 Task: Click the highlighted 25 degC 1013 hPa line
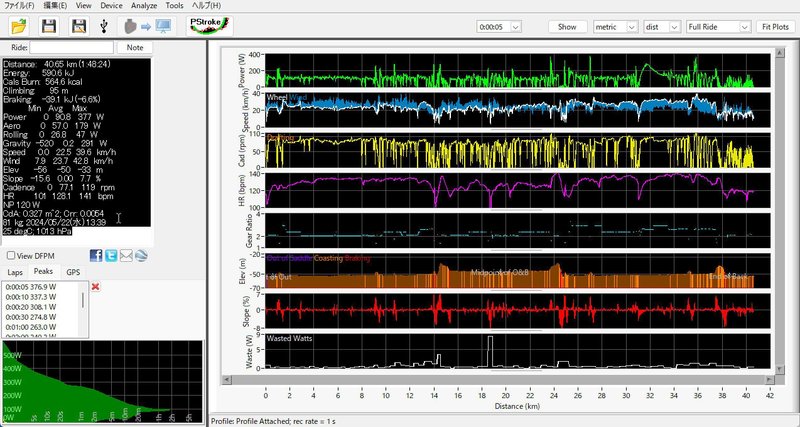37,231
